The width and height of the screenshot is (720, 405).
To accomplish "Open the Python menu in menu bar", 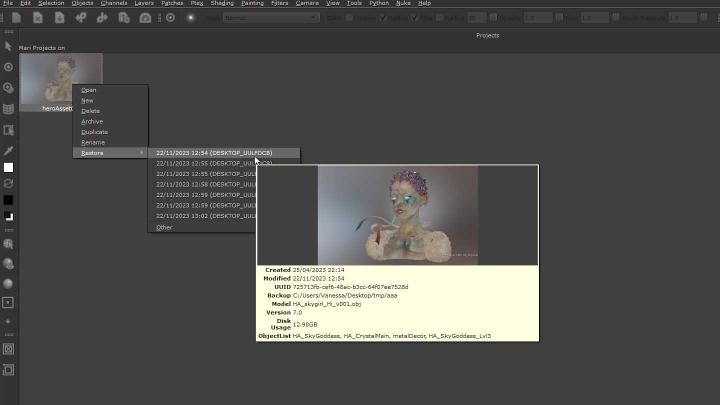I will click(379, 4).
